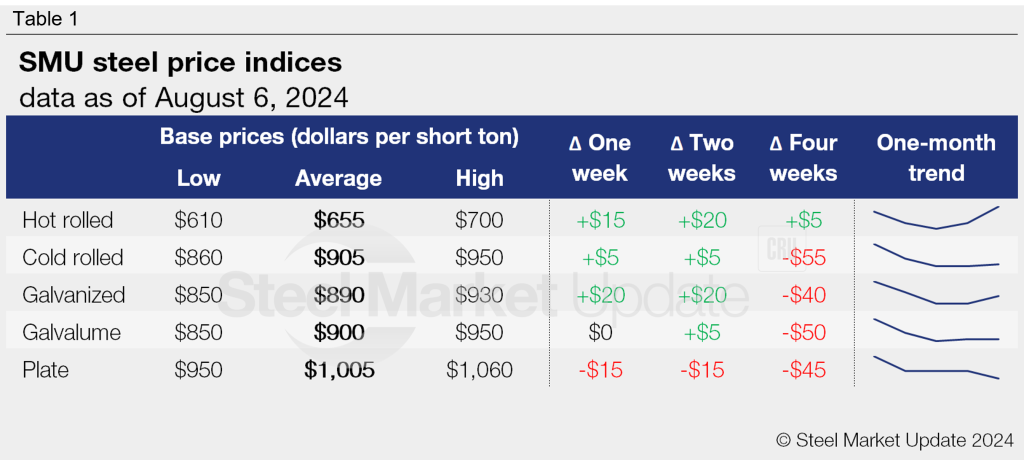Click the Plate average price $1,005

339,370
